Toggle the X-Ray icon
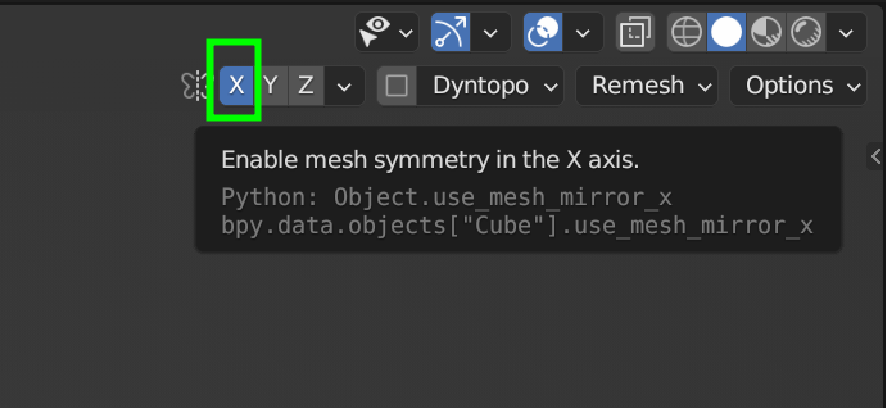Viewport: 886px width, 408px height. (x=634, y=33)
